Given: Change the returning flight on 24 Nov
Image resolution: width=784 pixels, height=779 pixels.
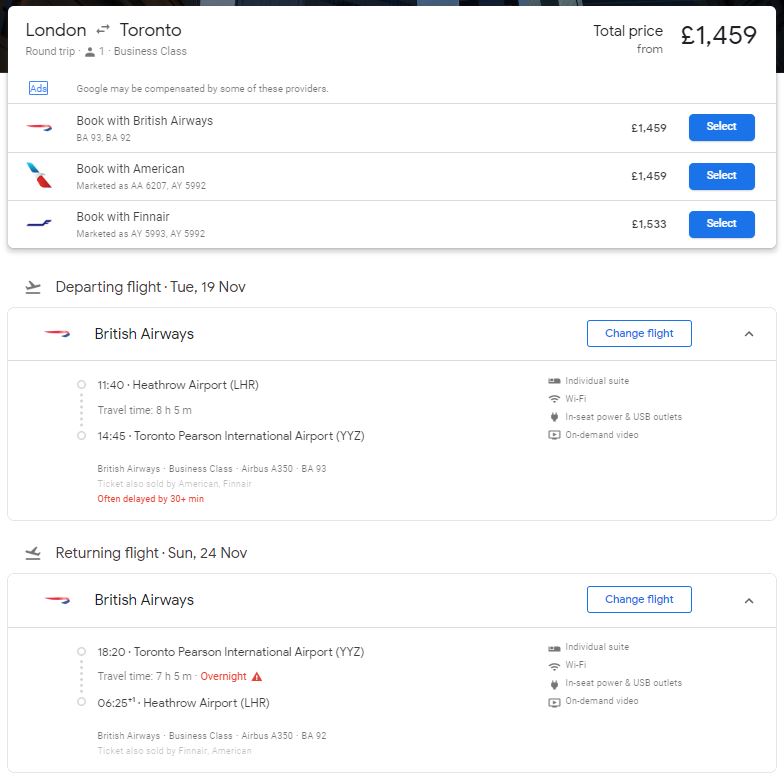Looking at the screenshot, I should coord(639,600).
